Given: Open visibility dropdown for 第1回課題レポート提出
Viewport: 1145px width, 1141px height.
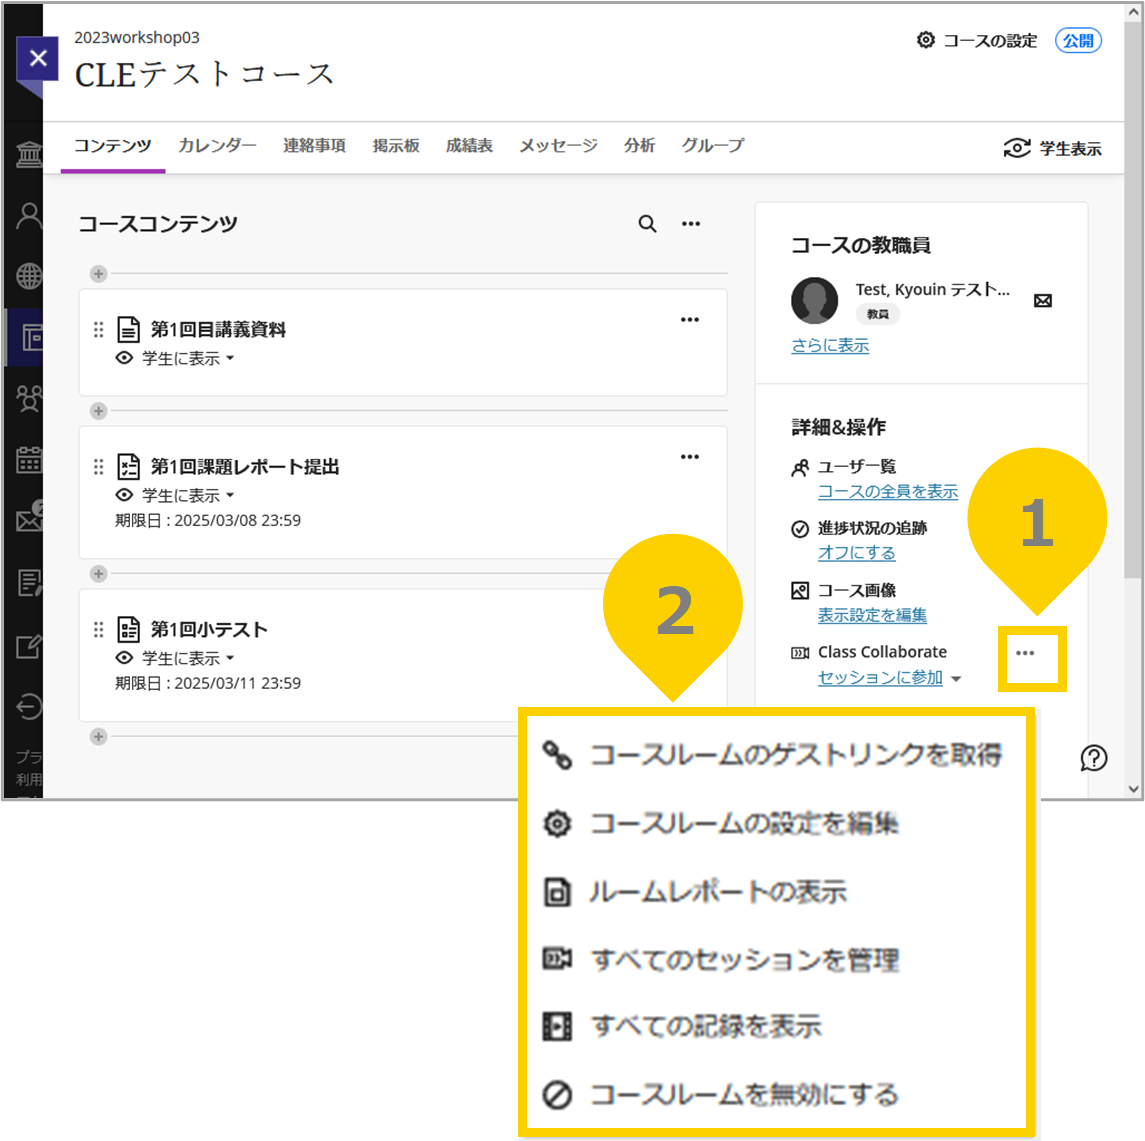Looking at the screenshot, I should pyautogui.click(x=188, y=496).
